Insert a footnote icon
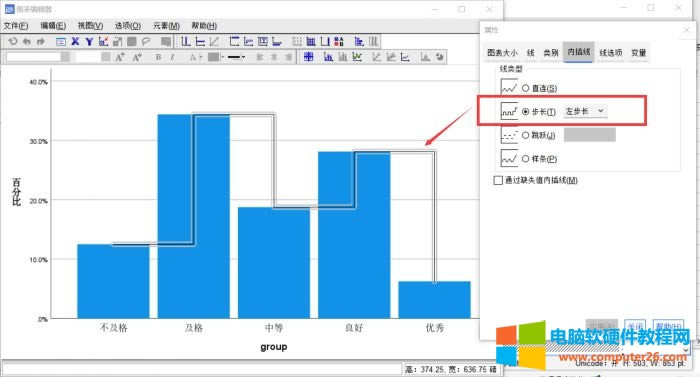700x377 pixels. [x=277, y=42]
